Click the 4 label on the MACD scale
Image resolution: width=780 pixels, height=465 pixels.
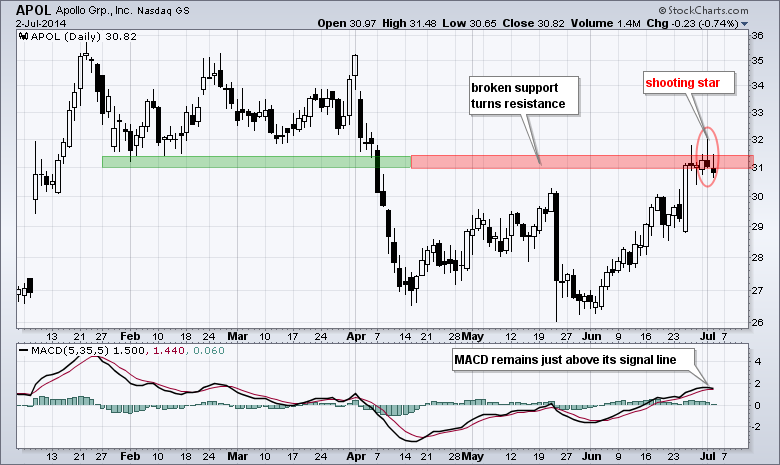coord(758,362)
